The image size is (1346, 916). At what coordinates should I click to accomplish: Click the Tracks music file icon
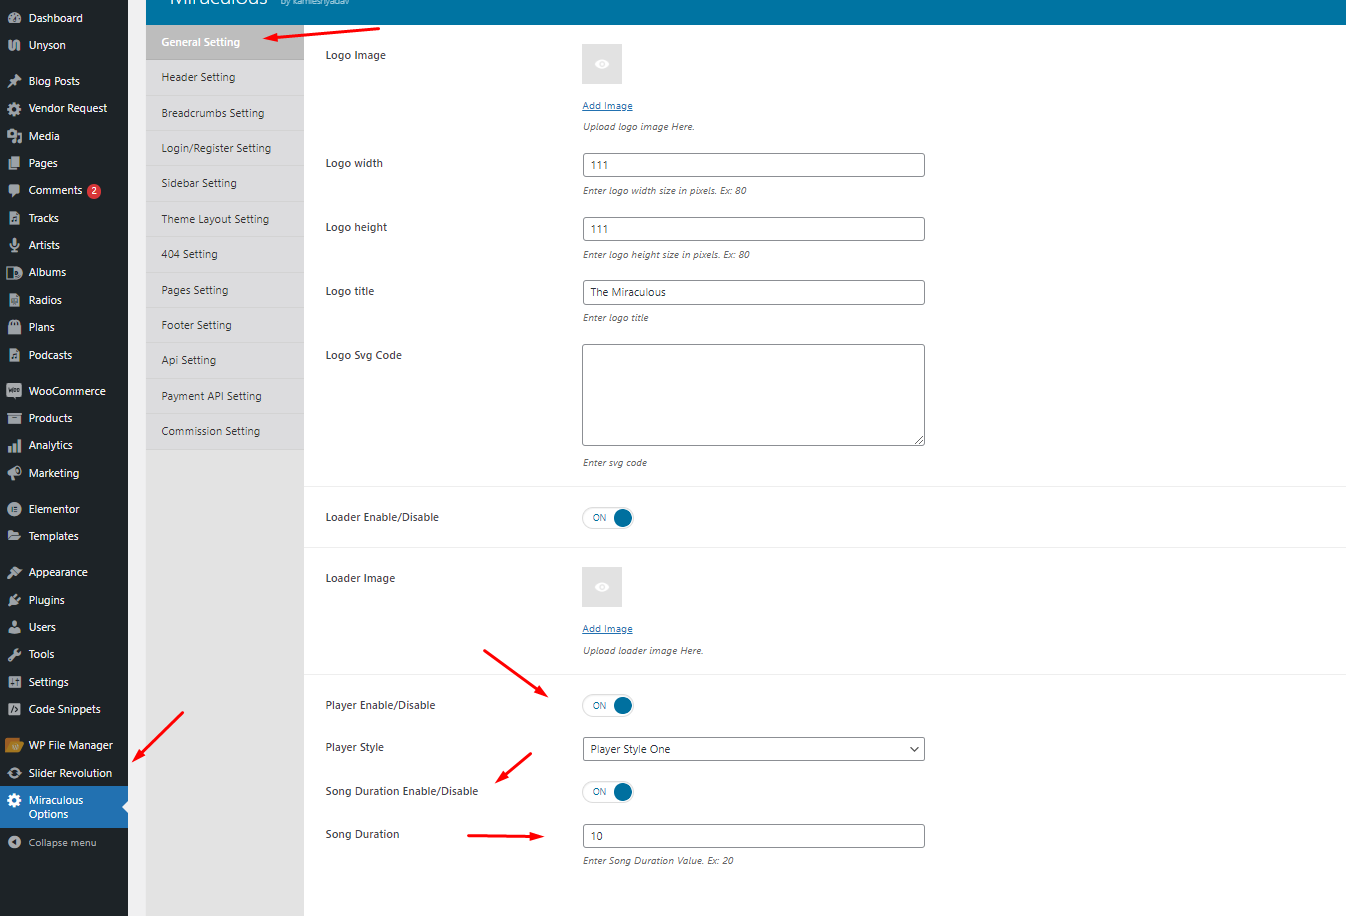coord(14,218)
